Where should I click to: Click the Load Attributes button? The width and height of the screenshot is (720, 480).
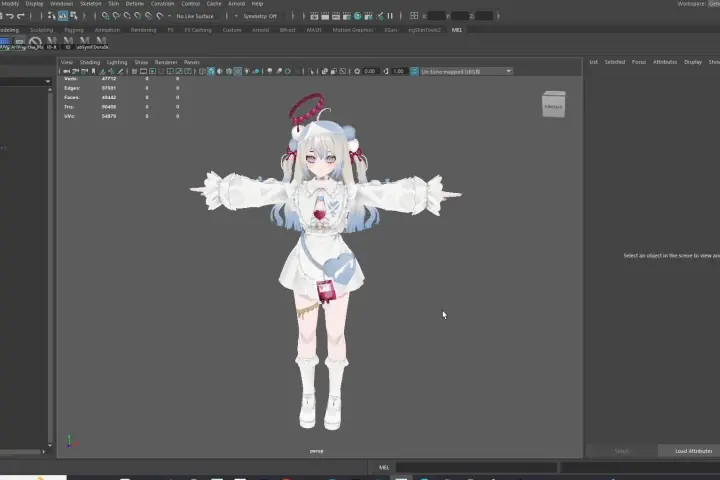pyautogui.click(x=693, y=451)
